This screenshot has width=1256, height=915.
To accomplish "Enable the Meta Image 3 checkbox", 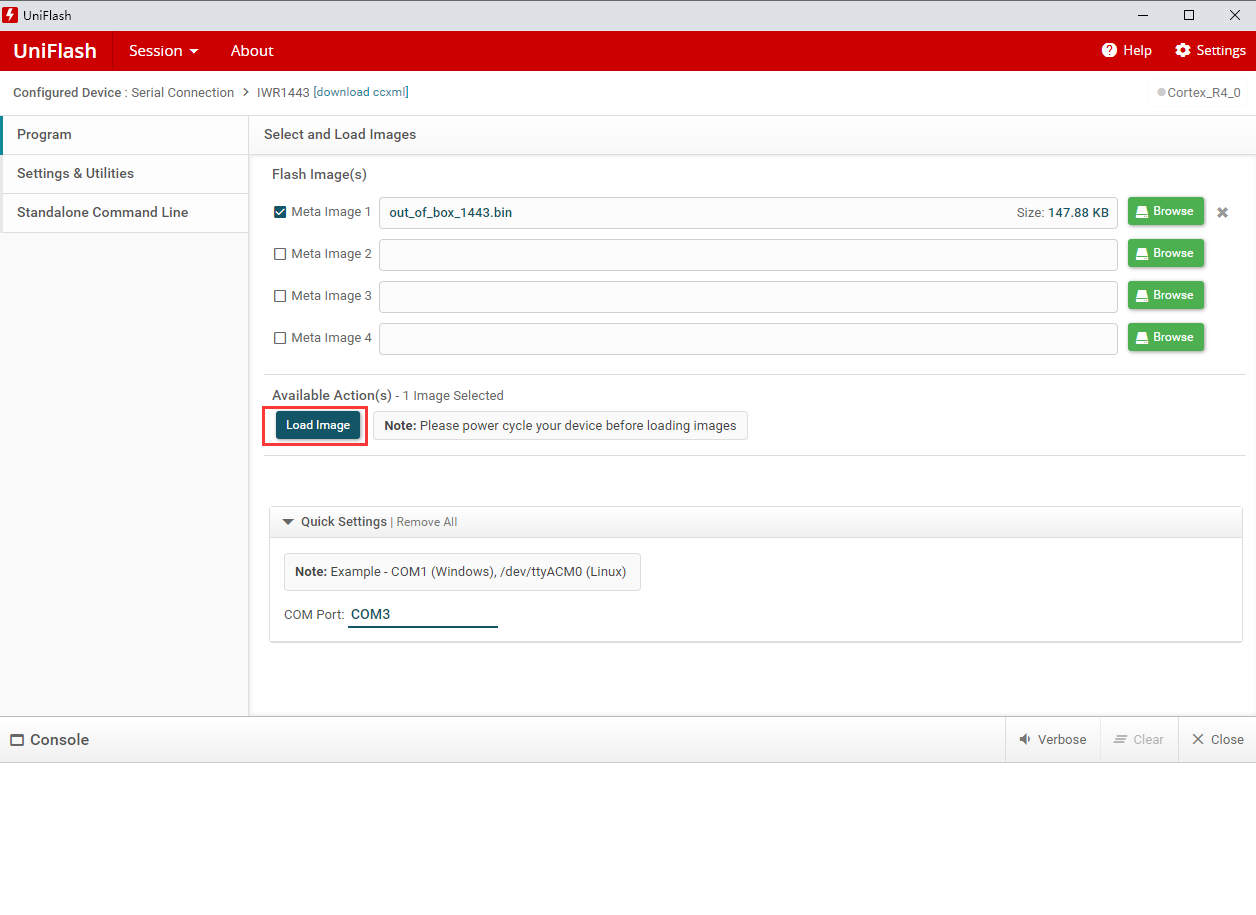I will (280, 296).
